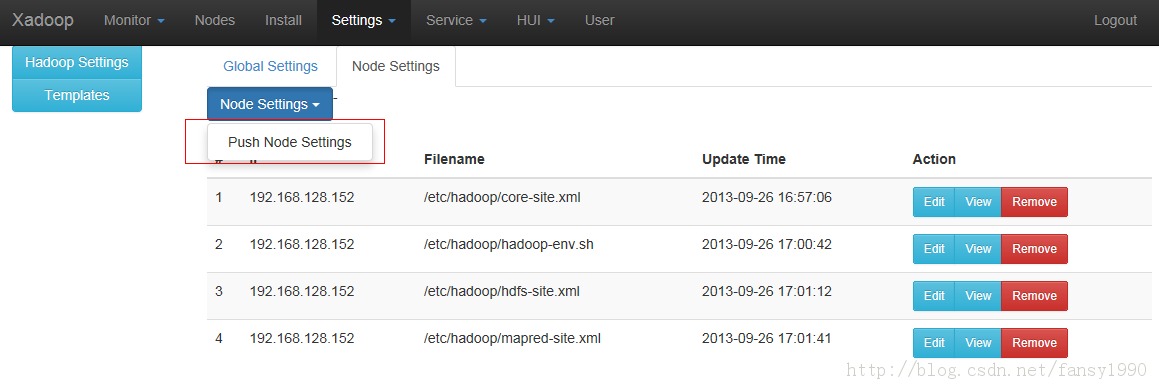Open Hadoop Settings in the sidebar
Image resolution: width=1159 pixels, height=390 pixels.
pos(77,63)
